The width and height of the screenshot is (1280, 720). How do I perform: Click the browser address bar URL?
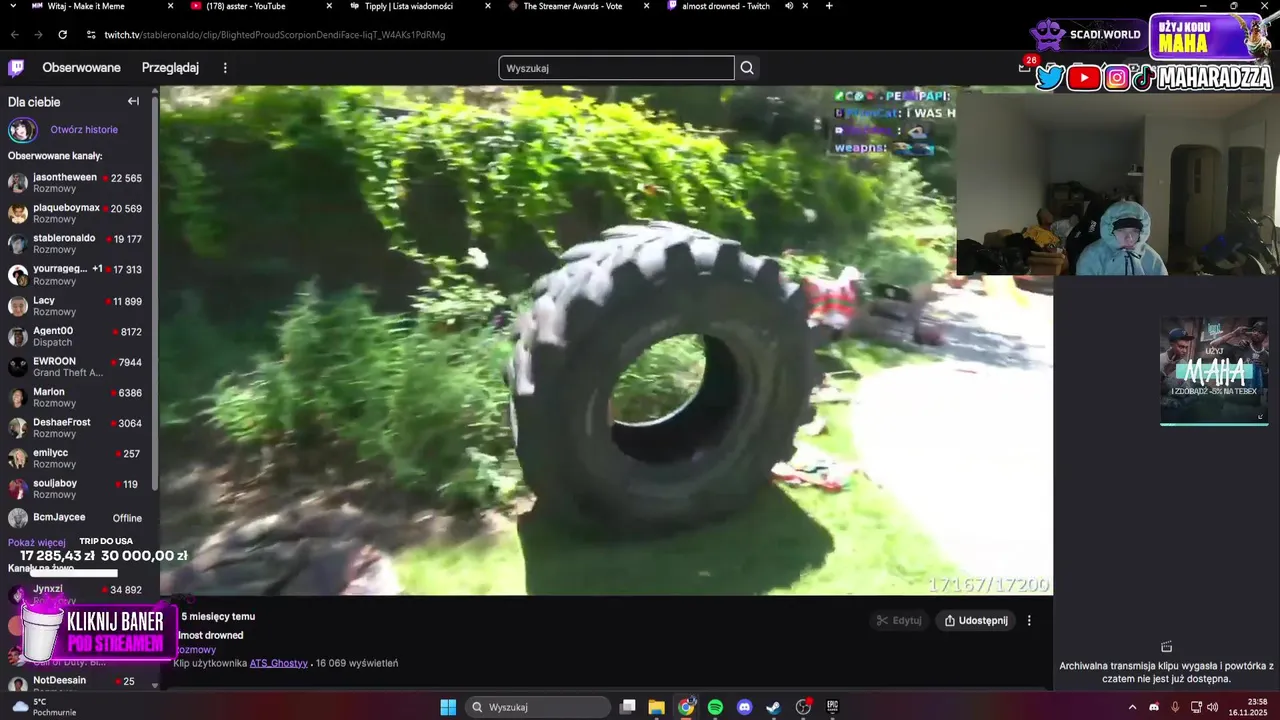coord(275,34)
